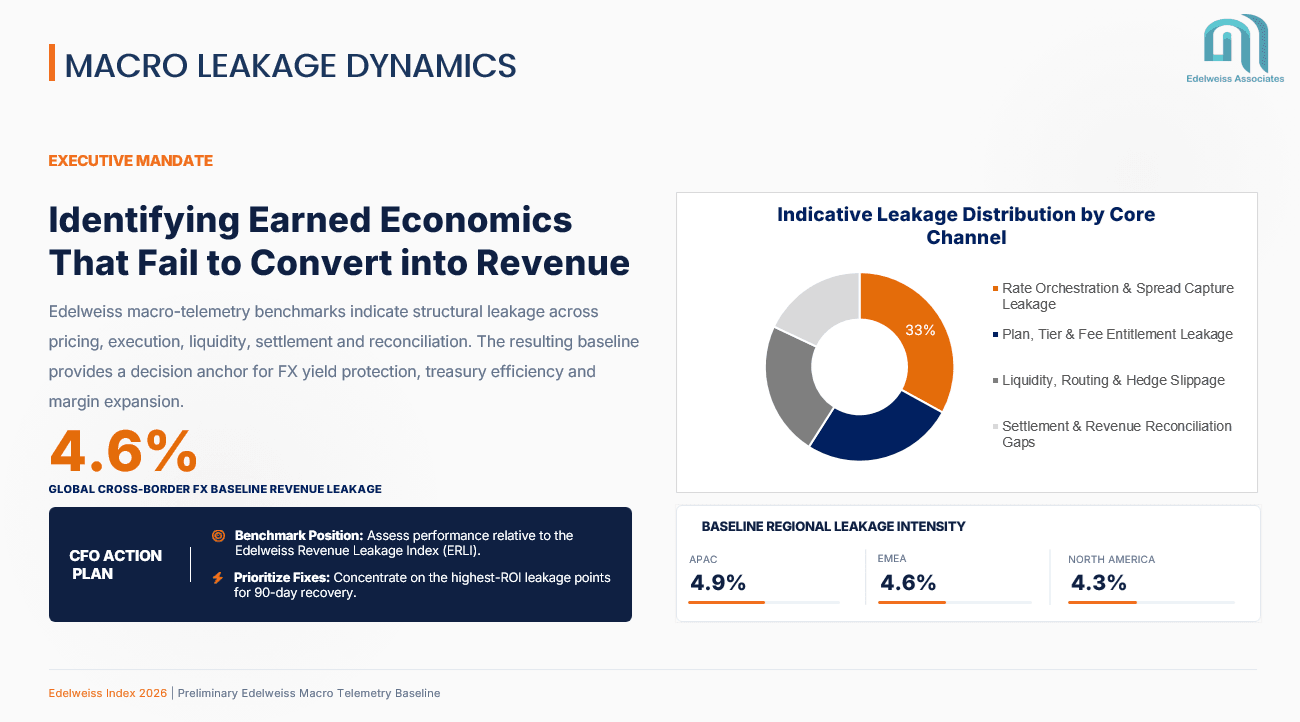Click the Prioritize Fixes lightning icon
The width and height of the screenshot is (1300, 722).
coord(218,578)
